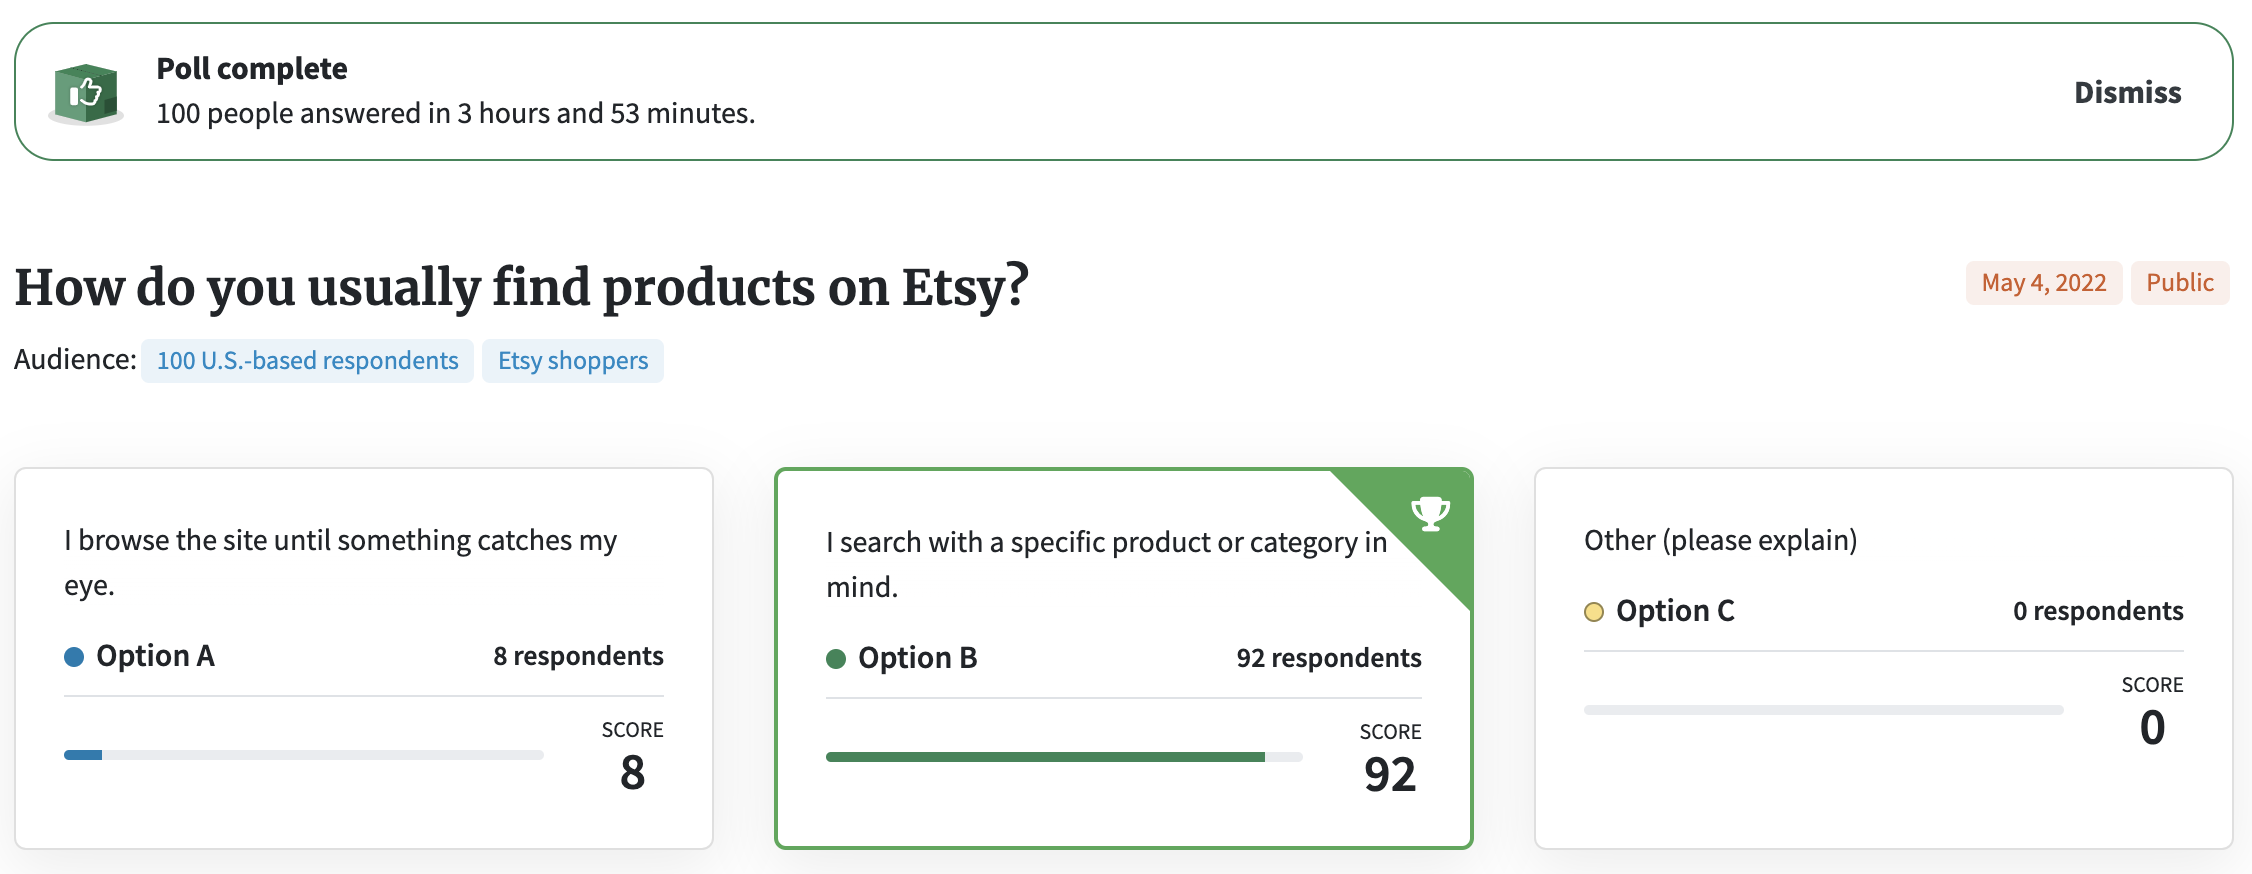Click the "Other (please explain)" answer text
Viewport: 2252px width, 874px height.
click(x=1720, y=540)
